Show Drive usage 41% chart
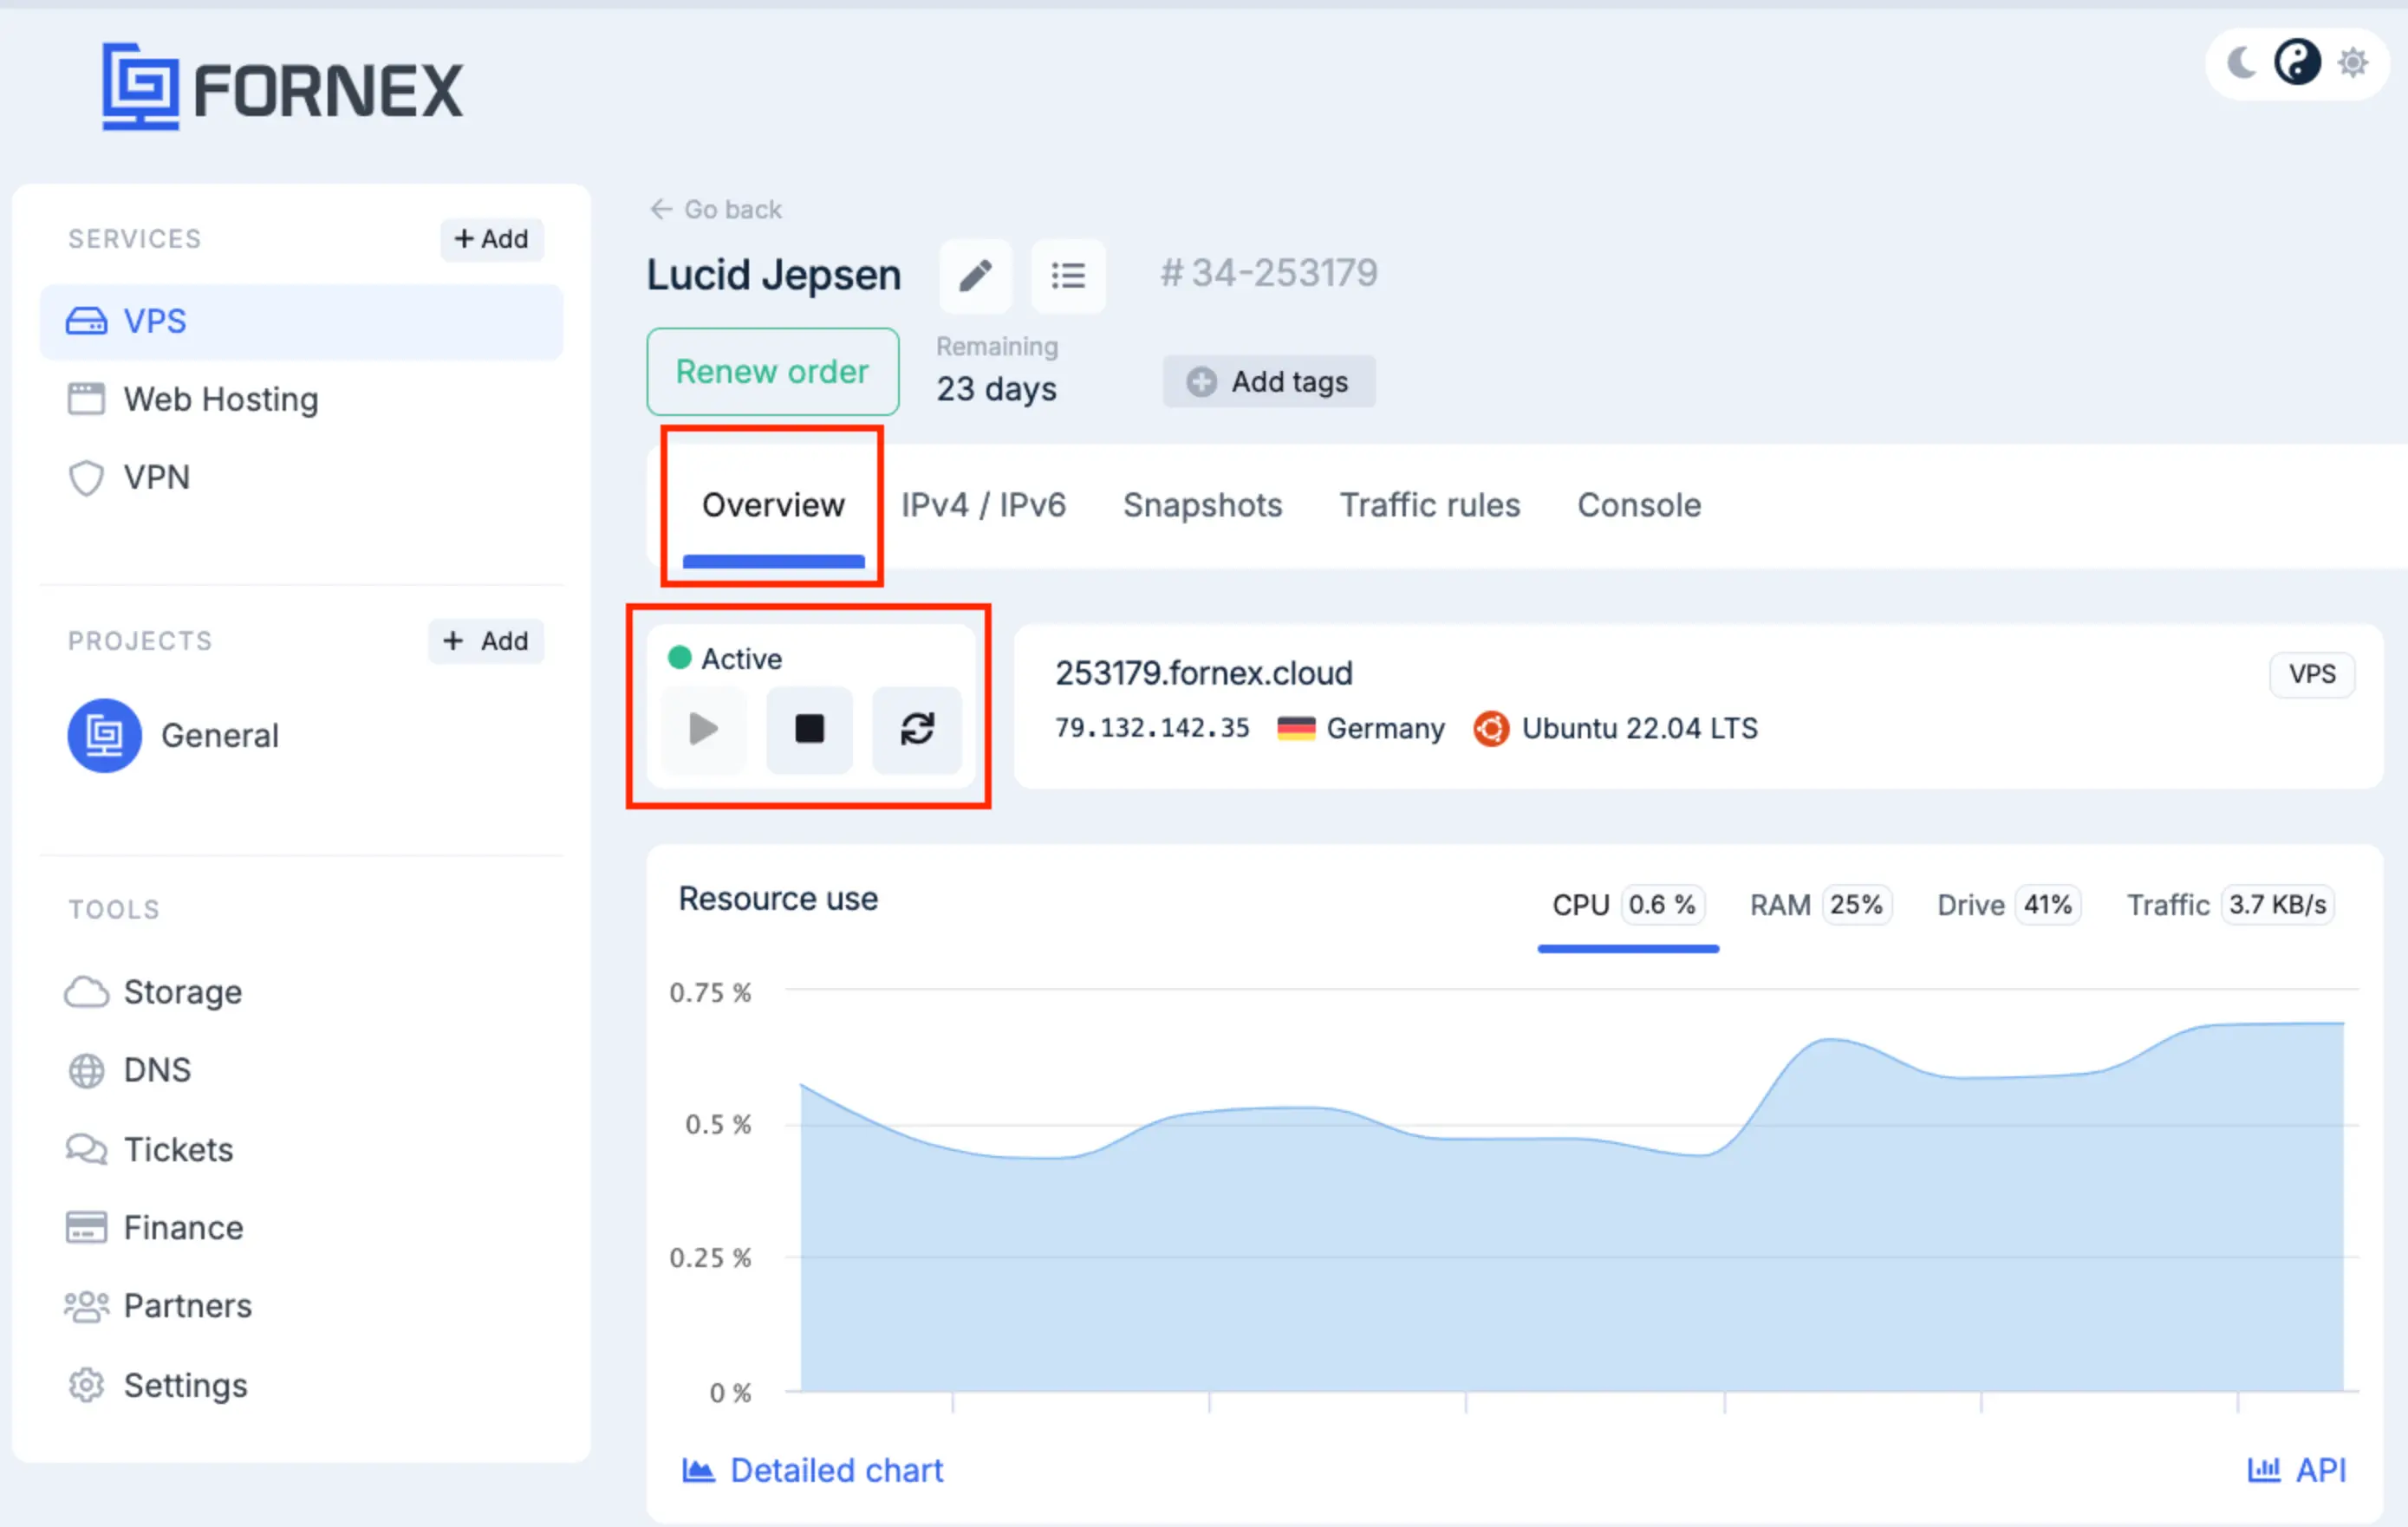Image resolution: width=2408 pixels, height=1527 pixels. pos(2008,905)
